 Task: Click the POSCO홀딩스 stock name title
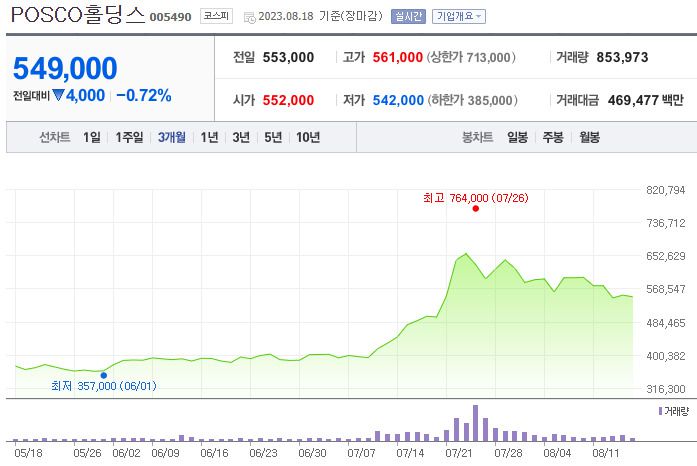pyautogui.click(x=77, y=16)
